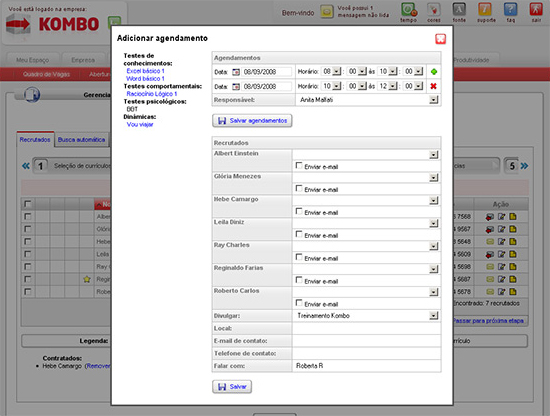The image size is (550, 416).
Task: Close the Adicionar agendamento dialog
Action: coord(441,39)
